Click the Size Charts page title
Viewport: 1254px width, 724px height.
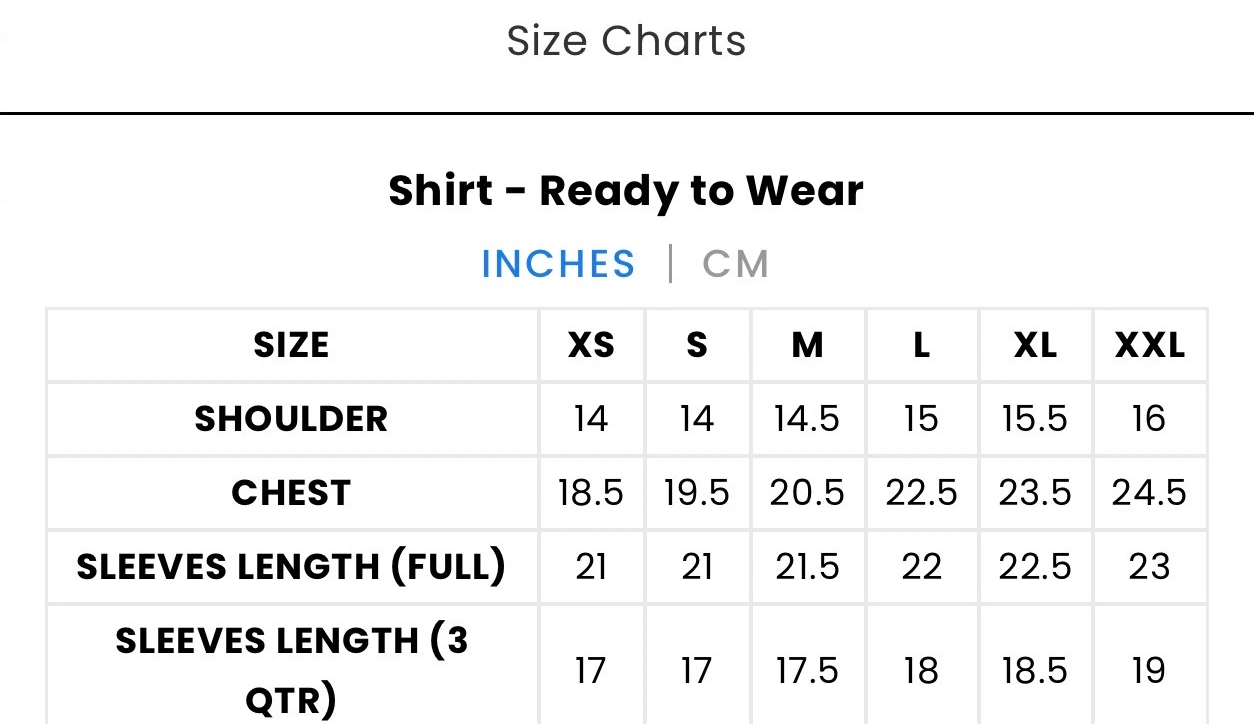(626, 41)
